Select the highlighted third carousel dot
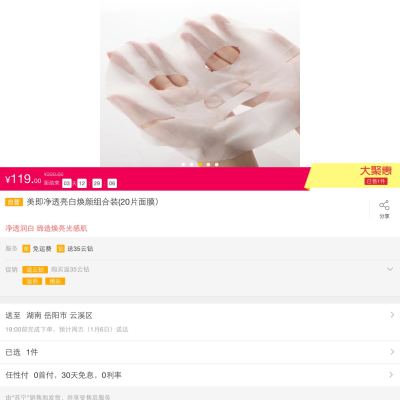Viewport: 400px width, 400px height. click(x=200, y=164)
